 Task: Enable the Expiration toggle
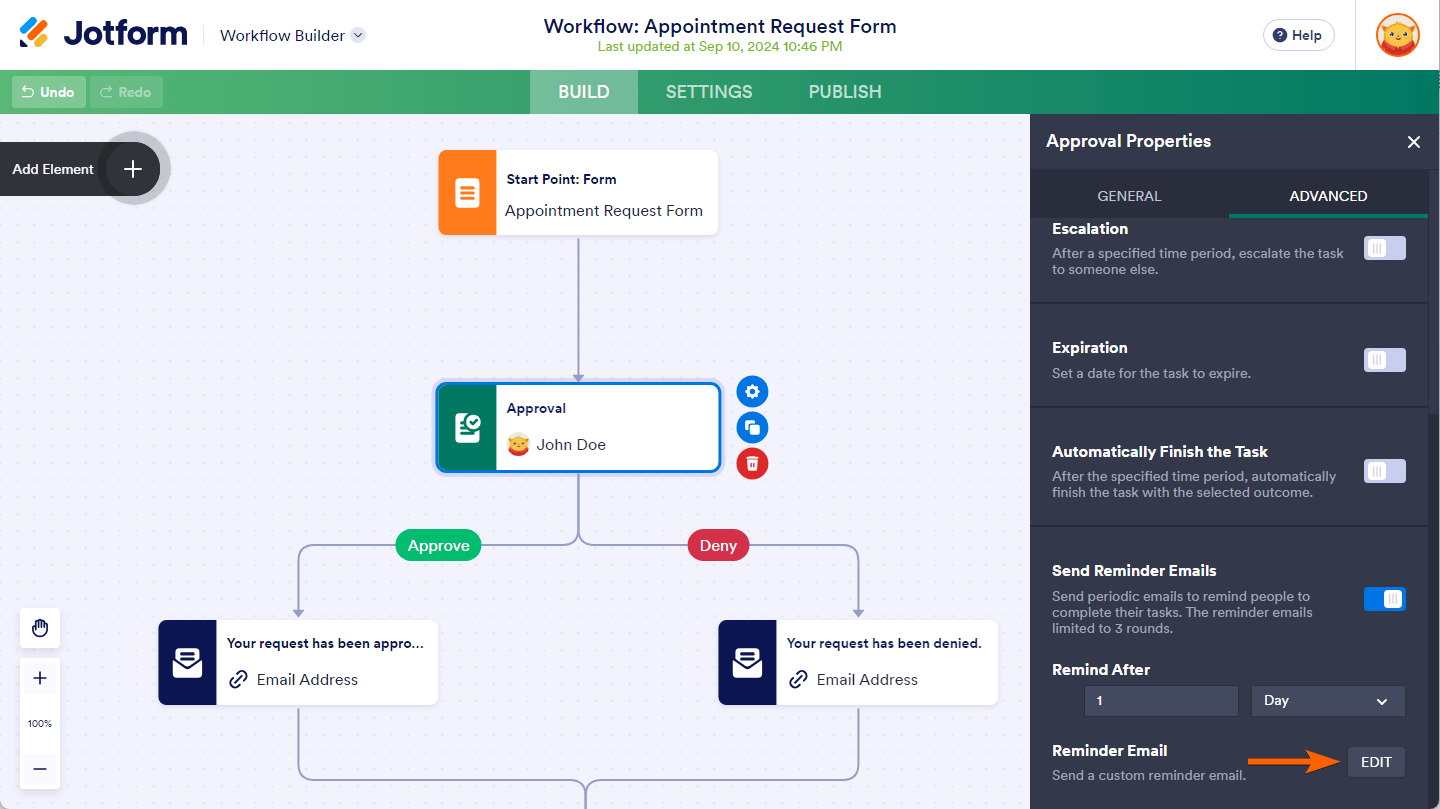pos(1385,360)
